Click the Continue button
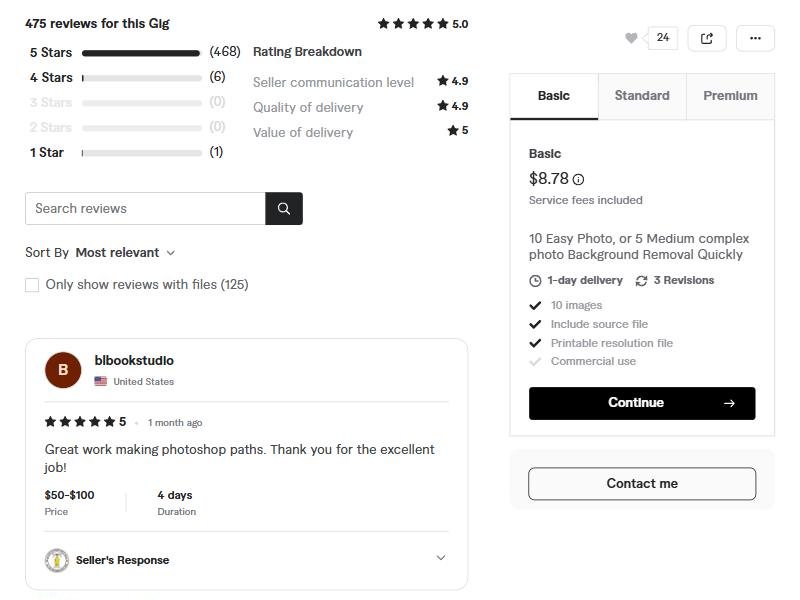This screenshot has height=600, width=800. (642, 403)
